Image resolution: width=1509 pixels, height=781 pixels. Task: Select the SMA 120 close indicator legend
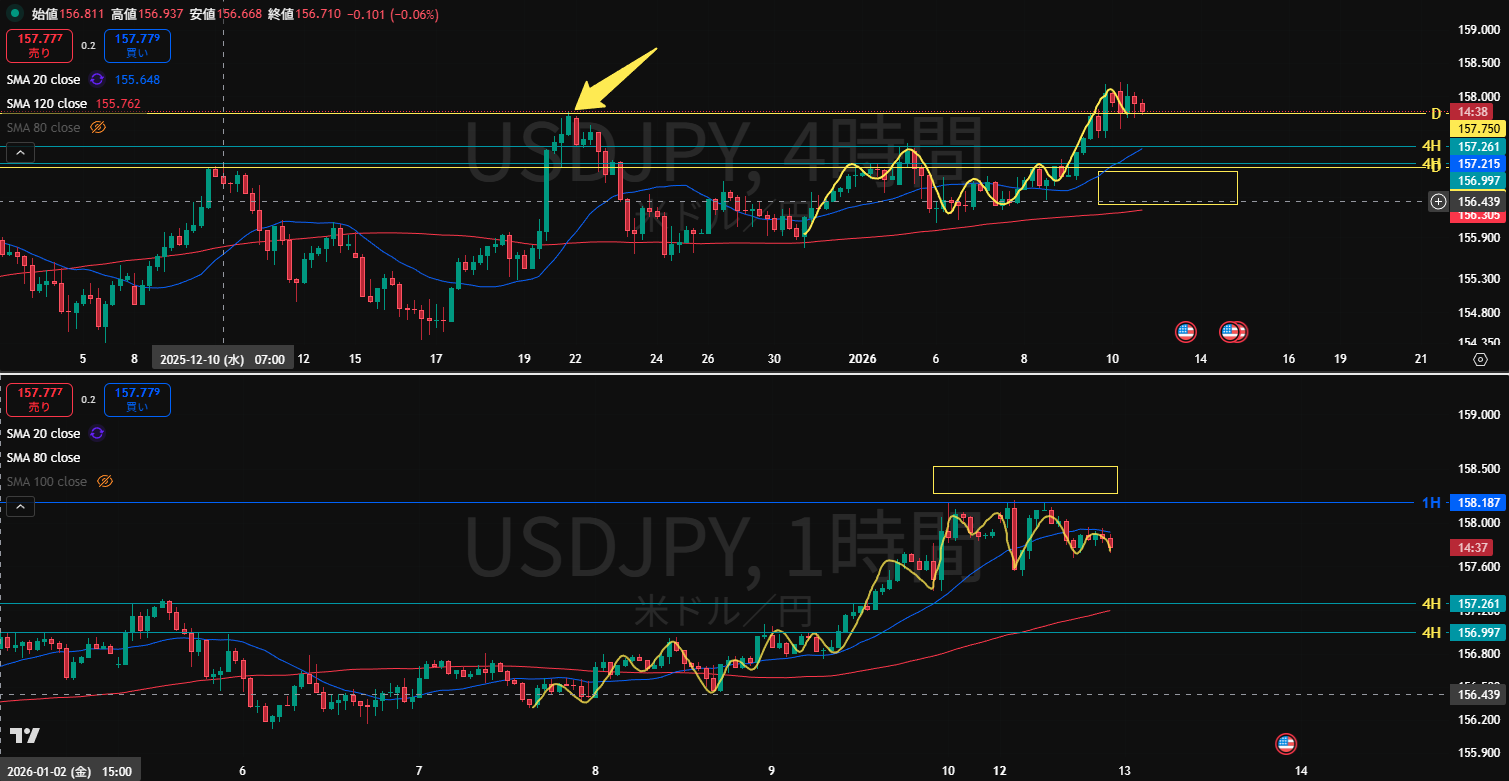(x=47, y=103)
